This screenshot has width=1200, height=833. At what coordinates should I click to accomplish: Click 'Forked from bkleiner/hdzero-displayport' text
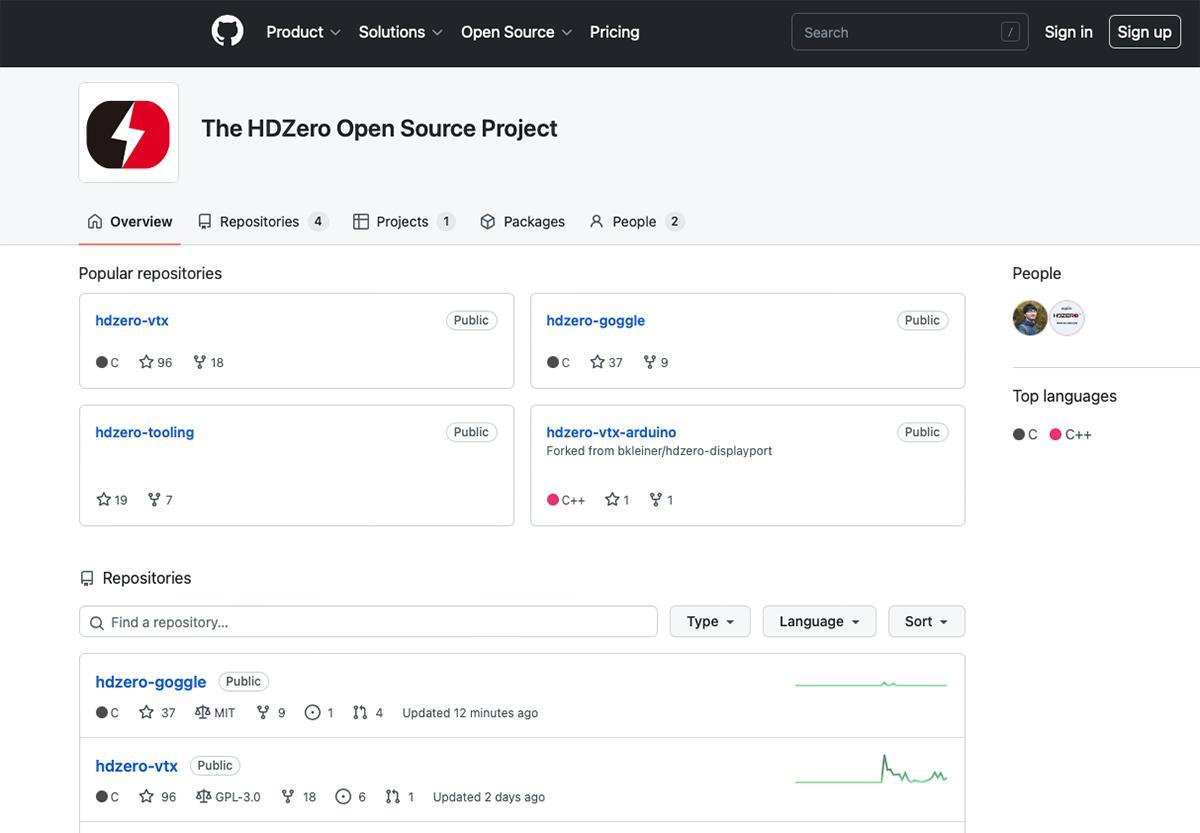tap(659, 451)
